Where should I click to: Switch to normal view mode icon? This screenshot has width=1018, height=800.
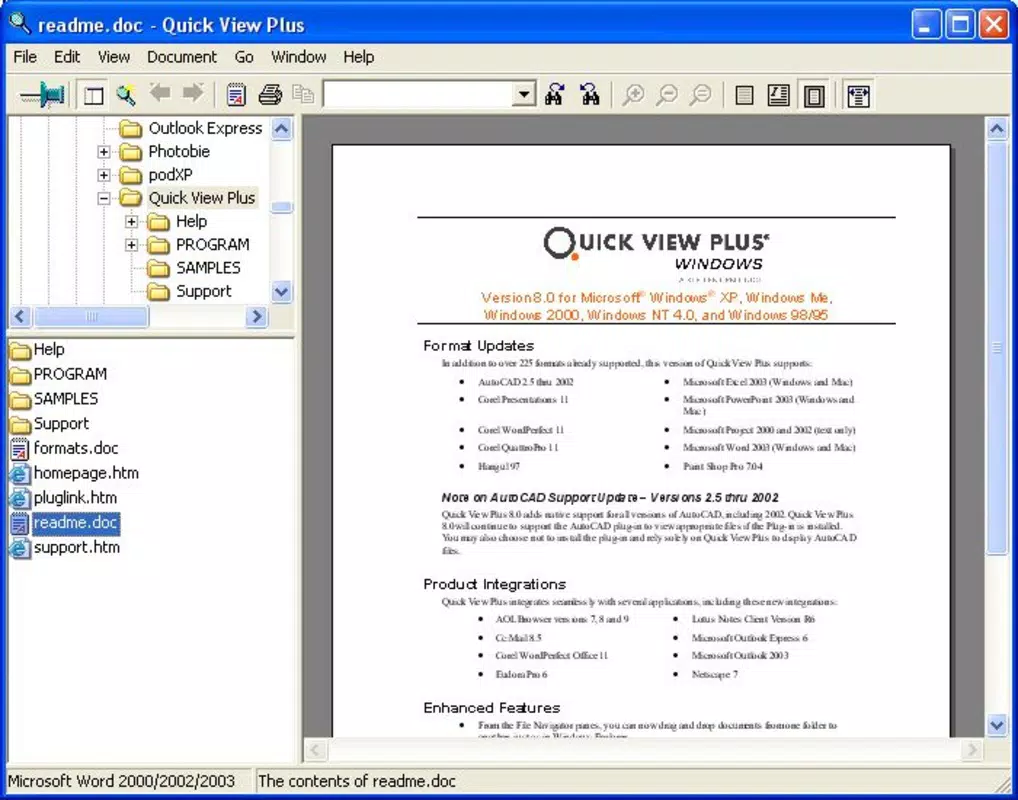pyautogui.click(x=778, y=95)
